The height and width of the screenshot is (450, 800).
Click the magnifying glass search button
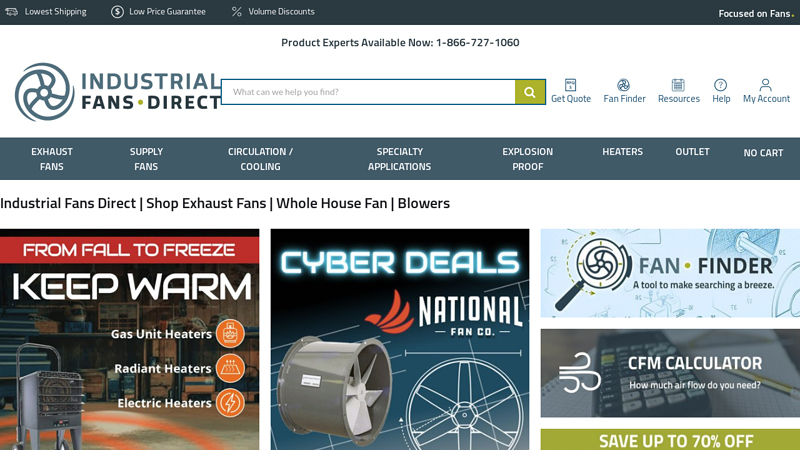(530, 92)
